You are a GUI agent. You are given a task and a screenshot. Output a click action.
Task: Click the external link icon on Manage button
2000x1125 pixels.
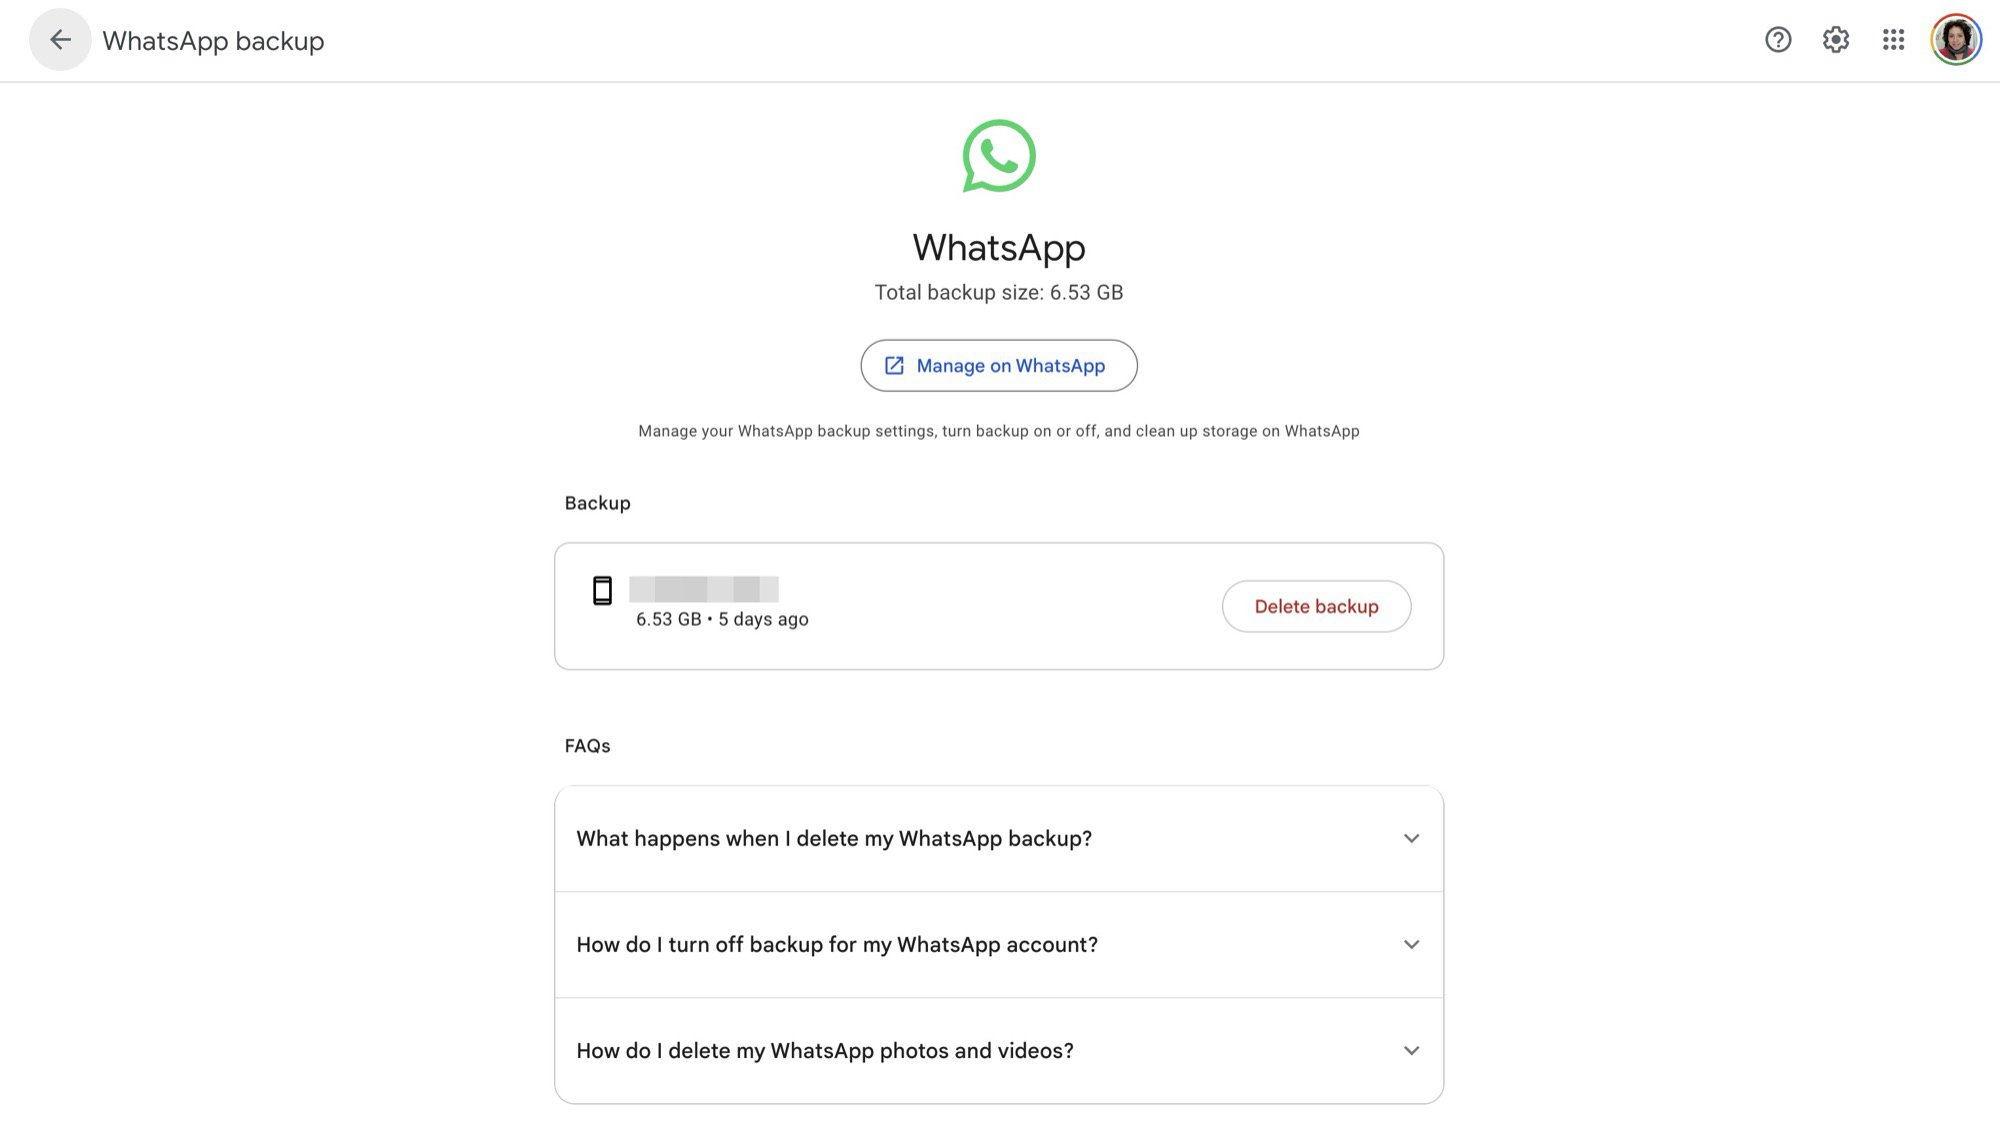tap(894, 366)
